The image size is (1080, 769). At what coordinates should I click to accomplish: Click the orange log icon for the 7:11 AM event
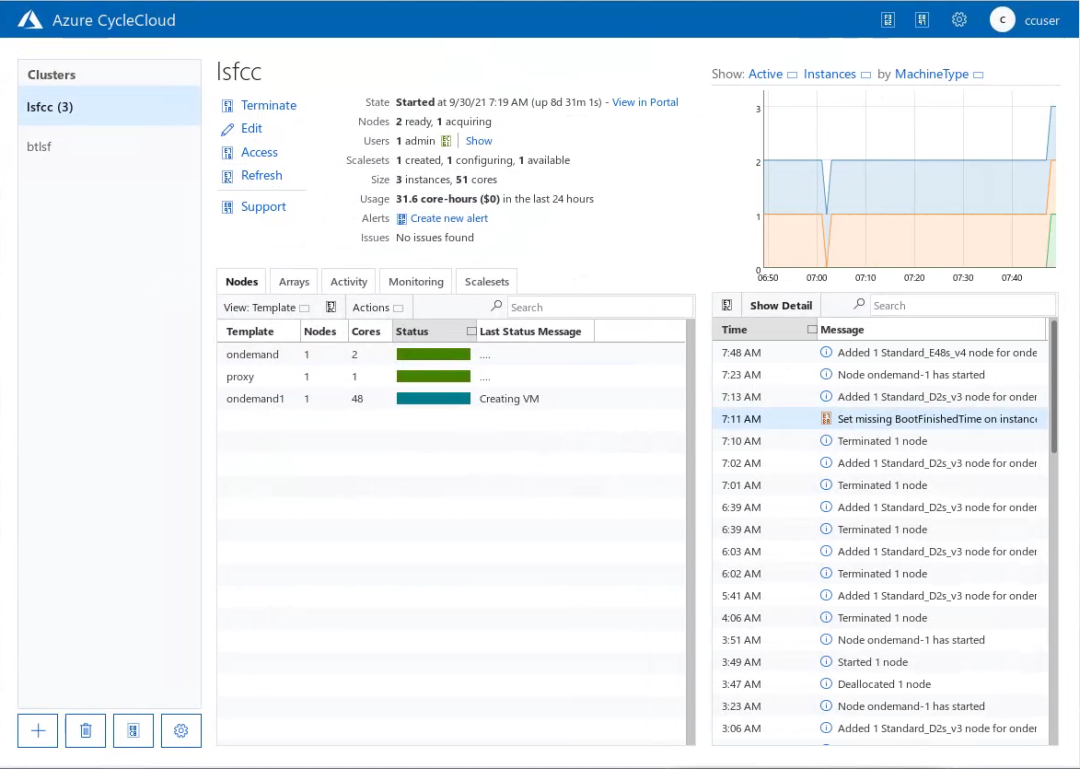click(x=826, y=418)
